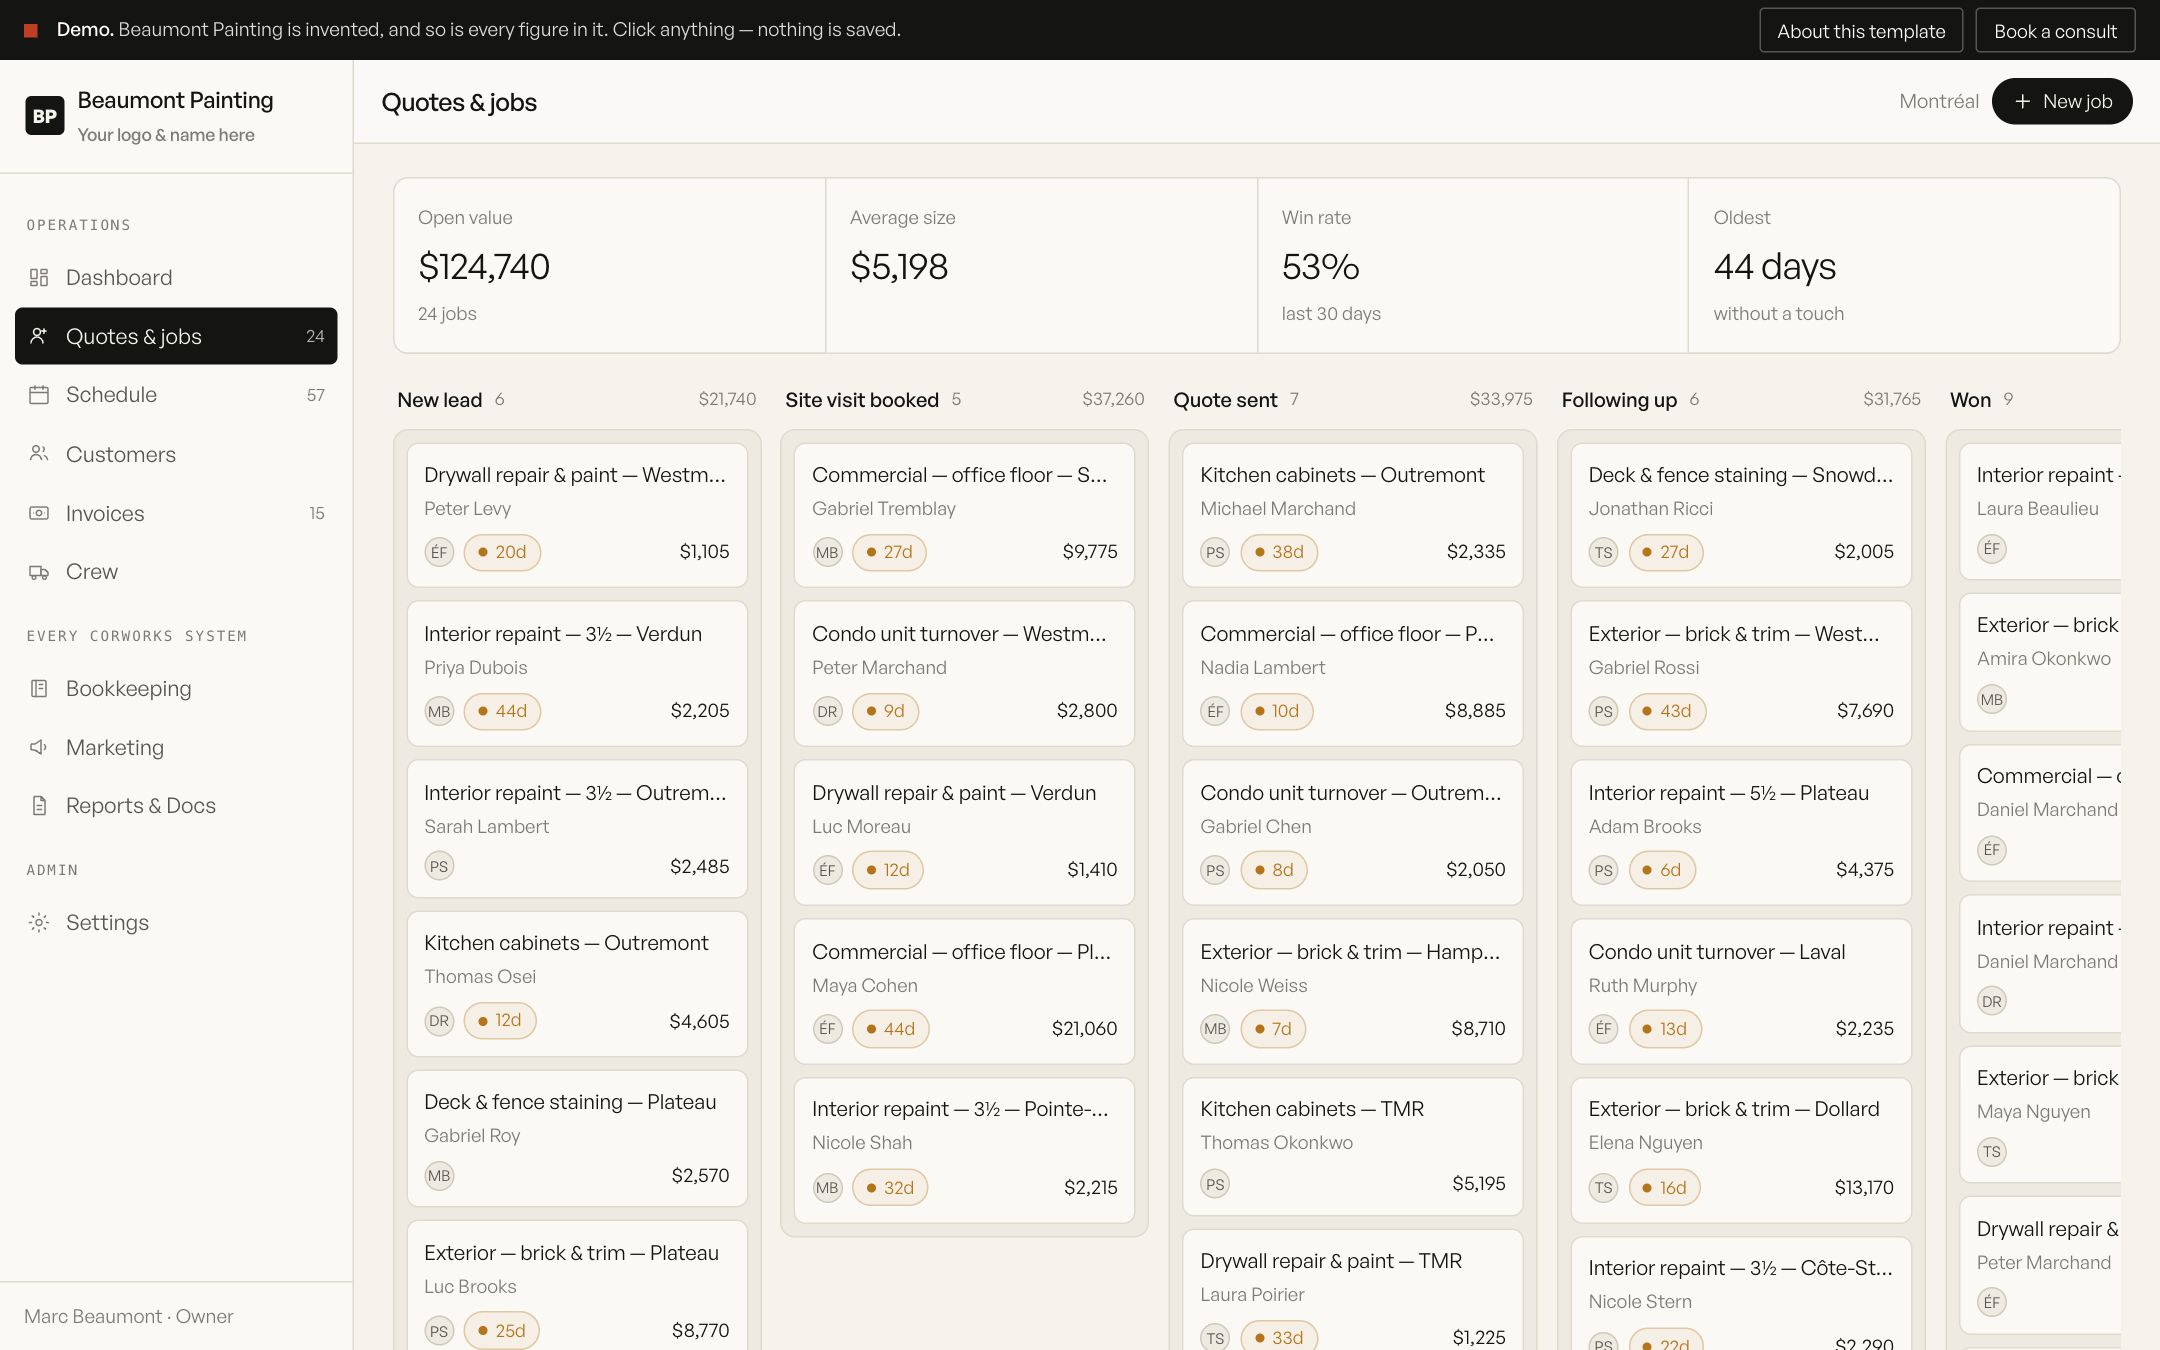The height and width of the screenshot is (1350, 2160).
Task: Click the MB avatar on Gabriel Roy's card
Action: pos(439,1176)
